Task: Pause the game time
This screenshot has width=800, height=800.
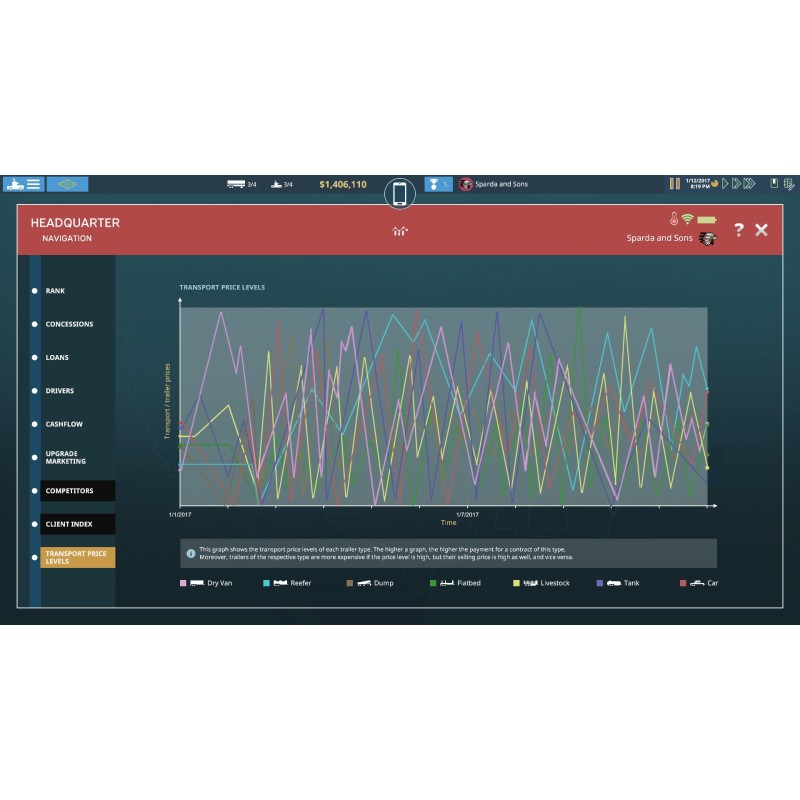Action: [x=675, y=184]
